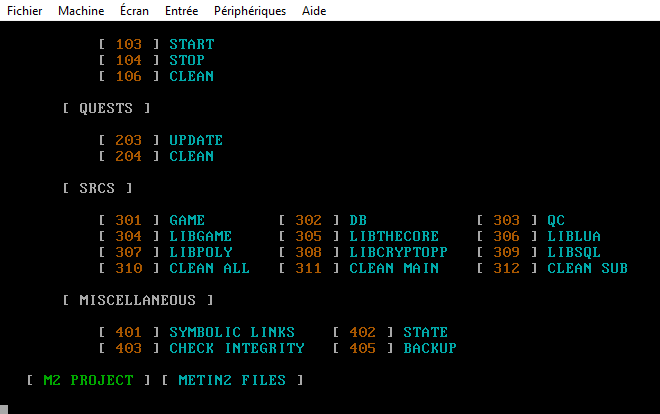Click the number 403

tap(129, 348)
